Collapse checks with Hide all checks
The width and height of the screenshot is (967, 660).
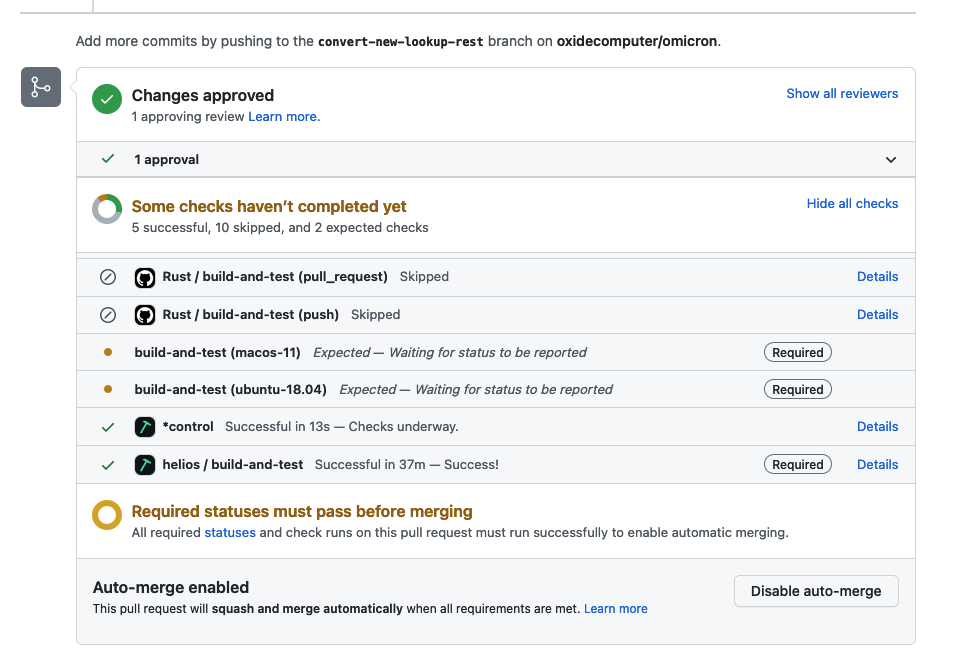(x=852, y=203)
